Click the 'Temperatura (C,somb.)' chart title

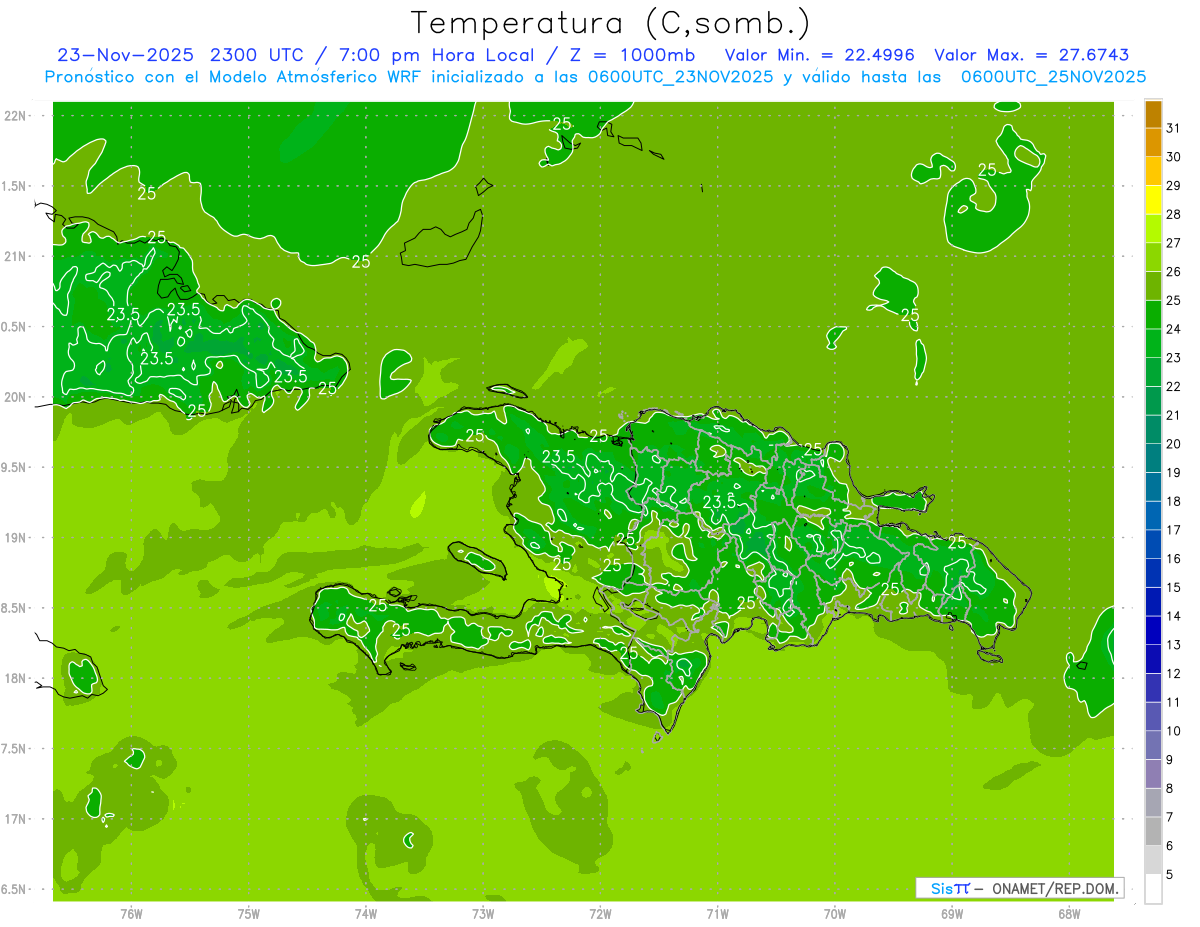click(x=610, y=23)
